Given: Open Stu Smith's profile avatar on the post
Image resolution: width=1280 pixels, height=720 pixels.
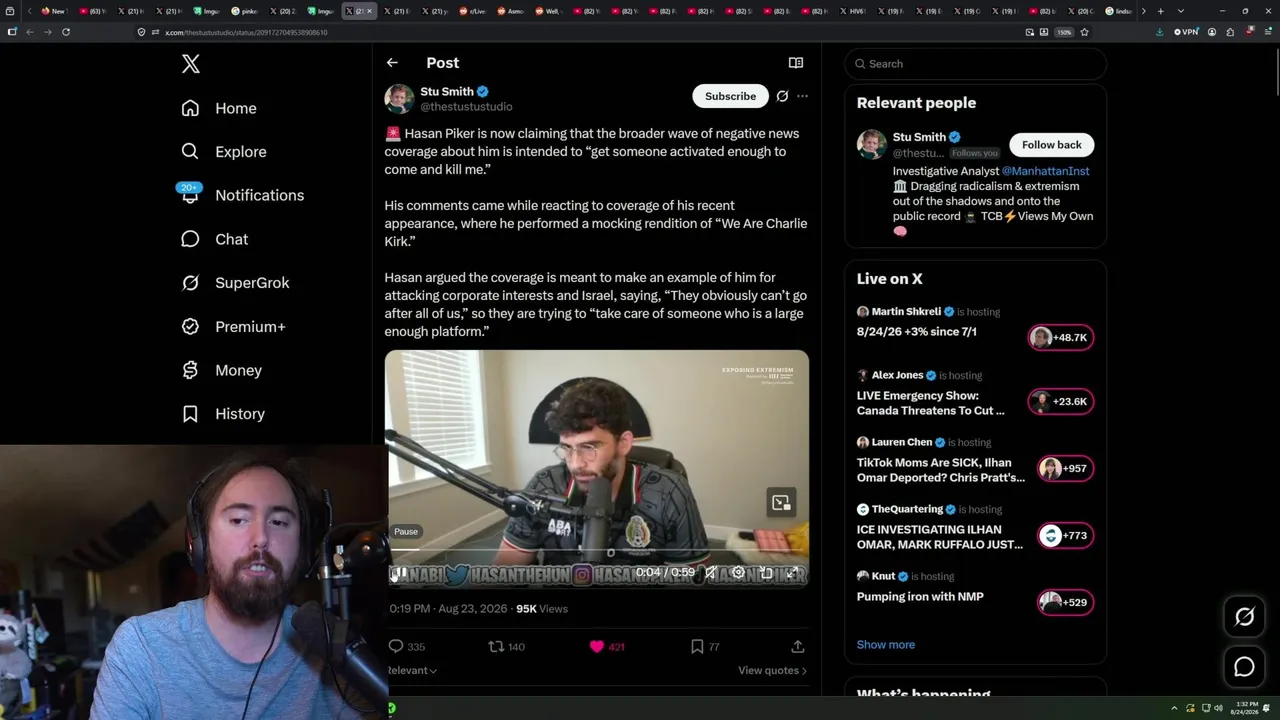Looking at the screenshot, I should [399, 98].
